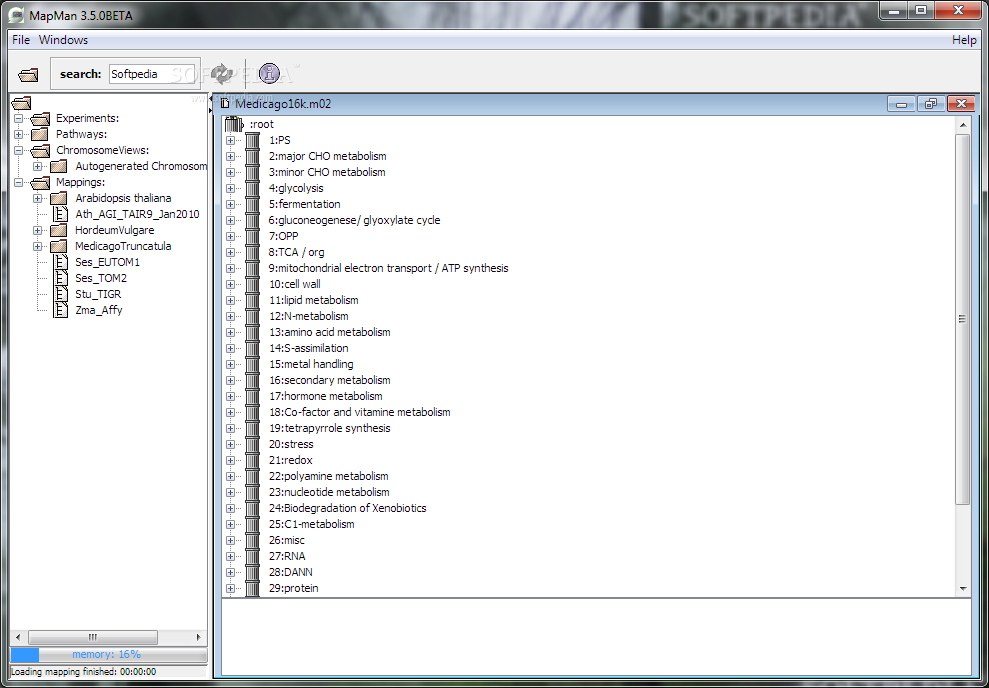This screenshot has width=989, height=688.
Task: Open the info icon in toolbar
Action: click(269, 74)
